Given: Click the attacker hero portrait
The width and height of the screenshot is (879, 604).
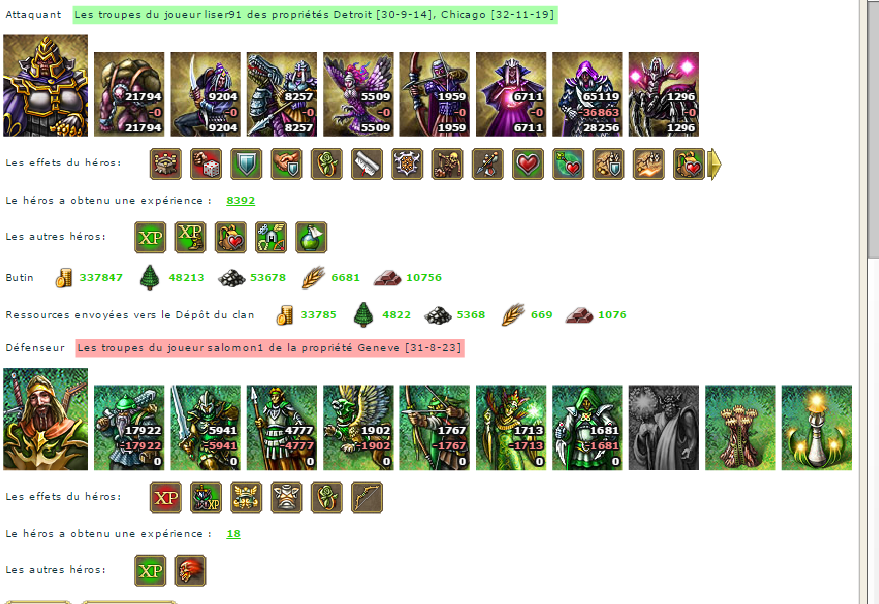Looking at the screenshot, I should (x=45, y=86).
